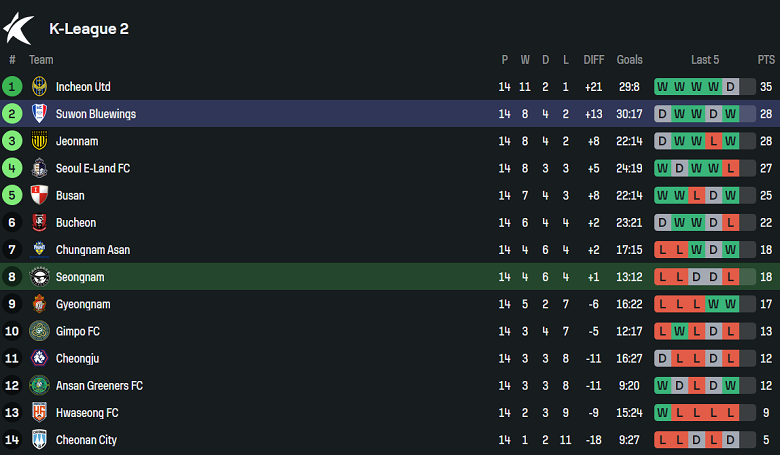Click the Last 5 column header
780x455 pixels.
[704, 60]
